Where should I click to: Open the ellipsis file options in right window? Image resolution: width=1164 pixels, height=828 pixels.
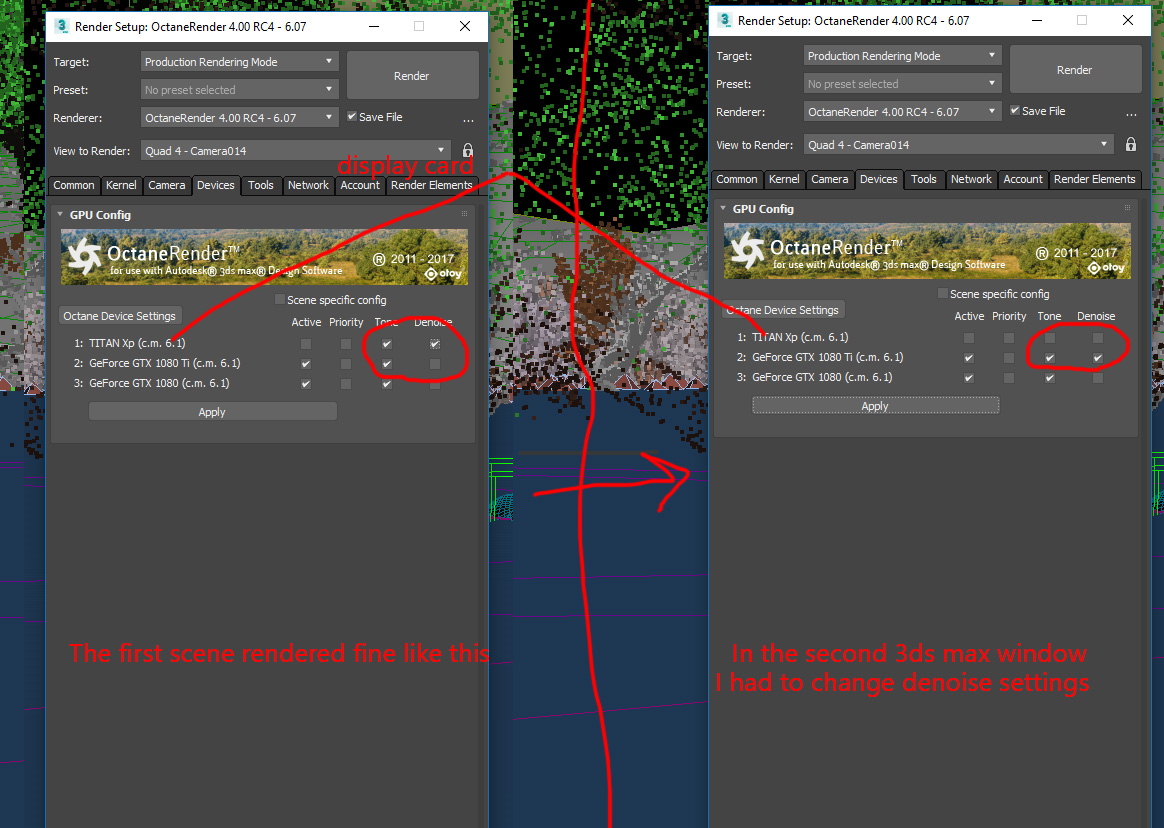1131,113
